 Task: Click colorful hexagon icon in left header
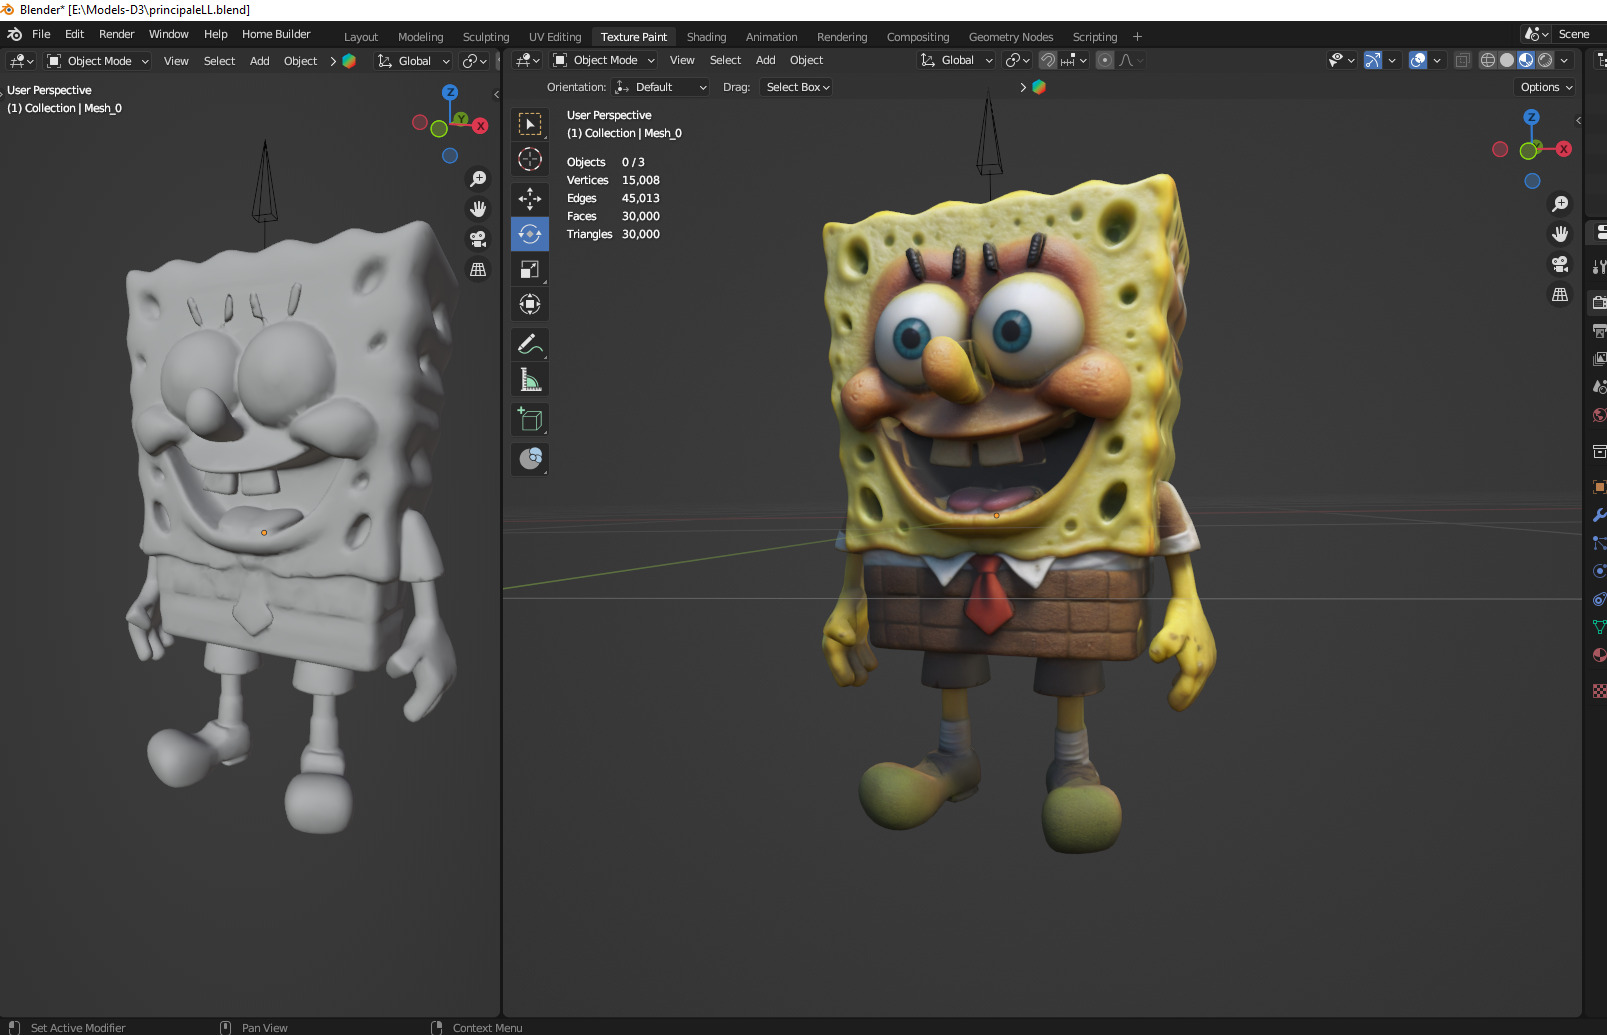(x=349, y=61)
